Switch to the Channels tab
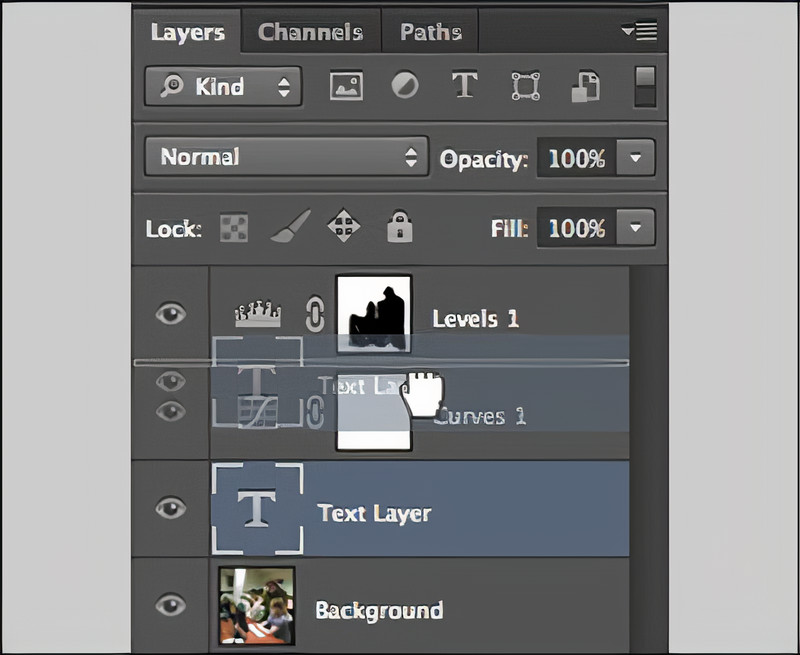800x655 pixels. coord(310,31)
